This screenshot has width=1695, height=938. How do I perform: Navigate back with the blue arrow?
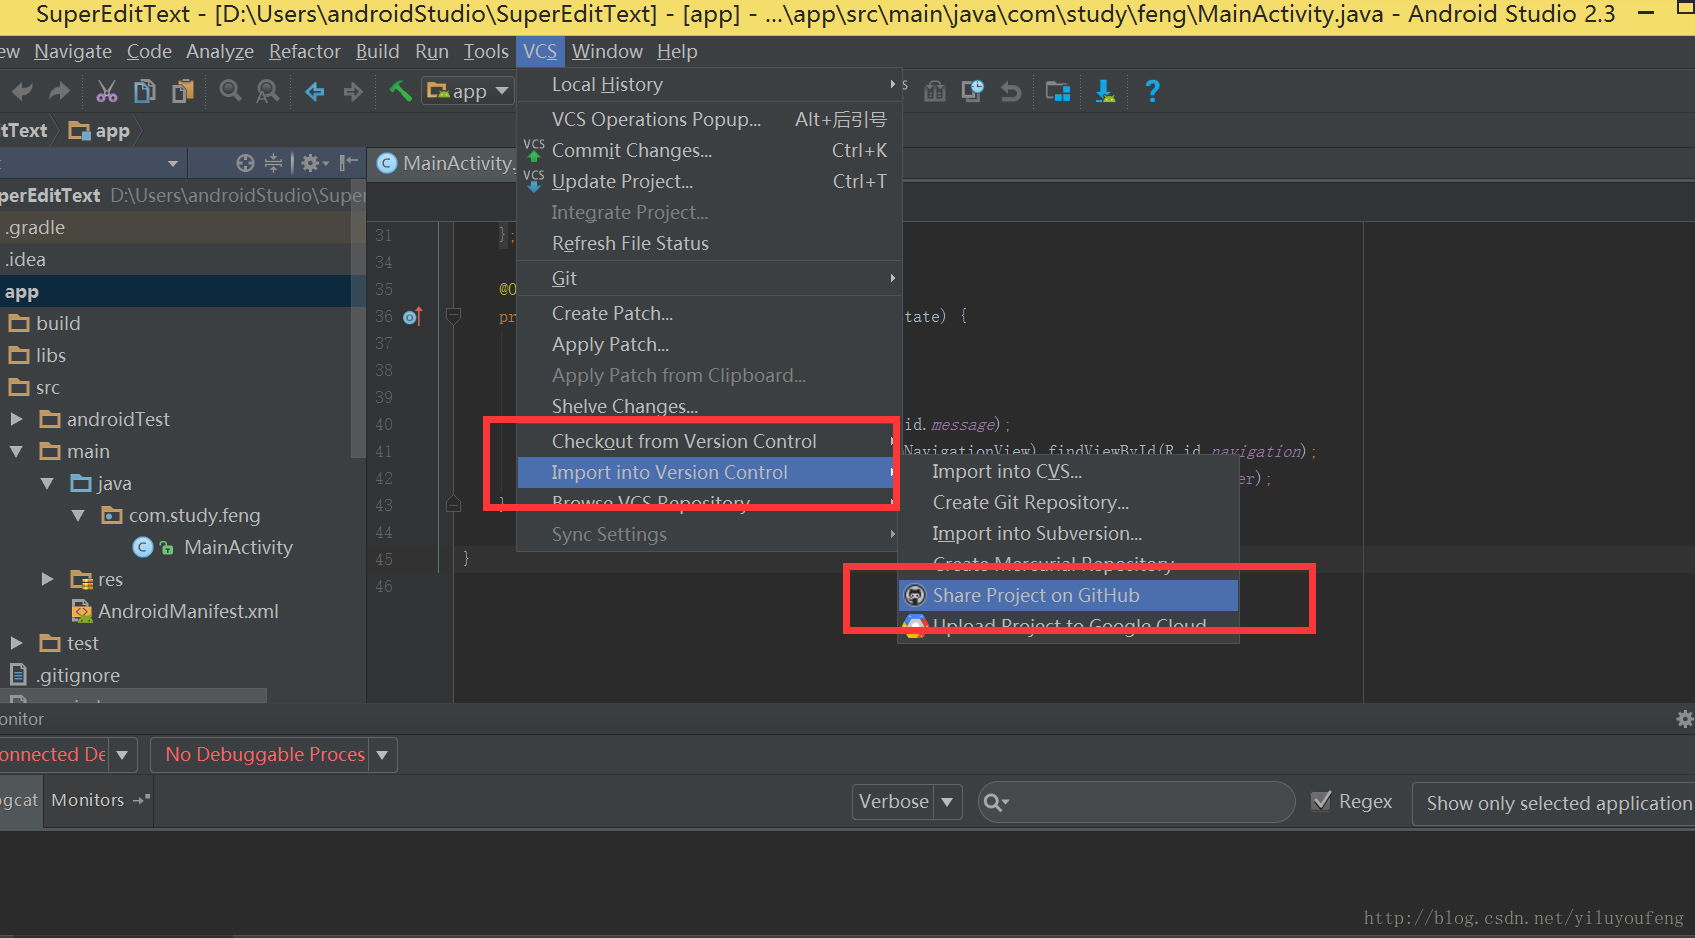[315, 92]
